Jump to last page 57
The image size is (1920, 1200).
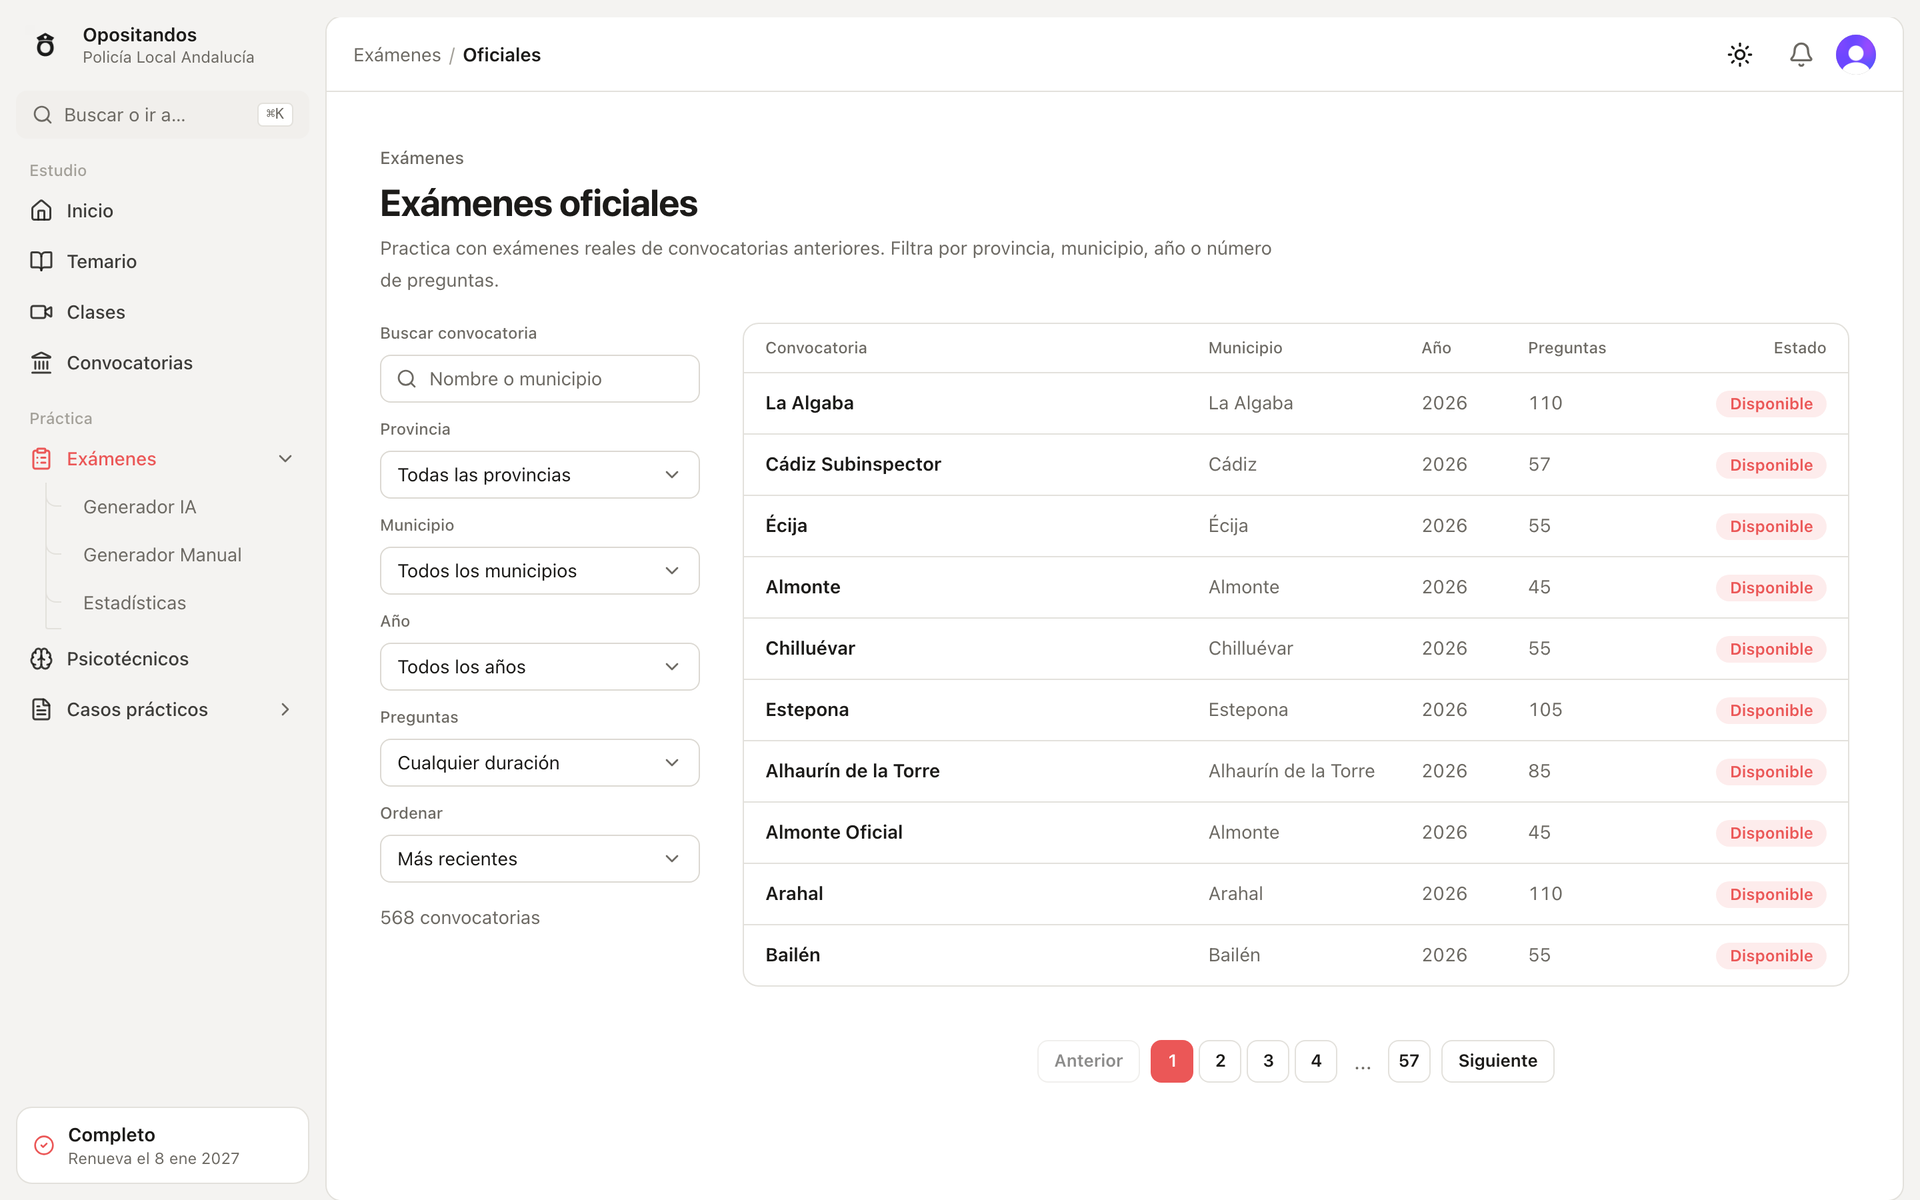[1409, 1061]
